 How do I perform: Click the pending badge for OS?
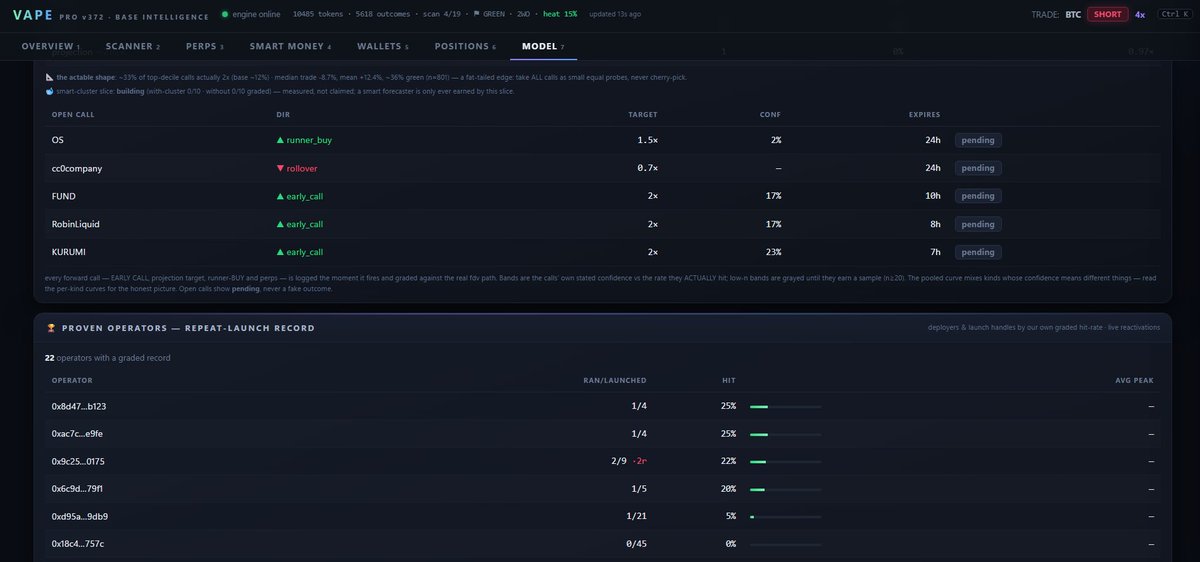pyautogui.click(x=978, y=140)
